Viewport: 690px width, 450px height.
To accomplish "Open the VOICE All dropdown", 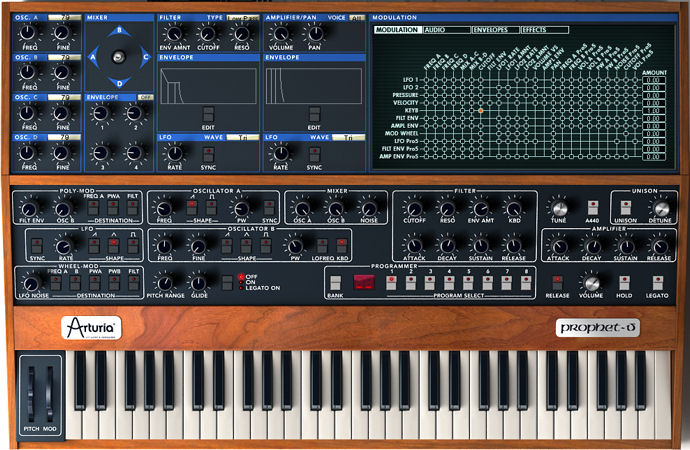I will [x=357, y=18].
